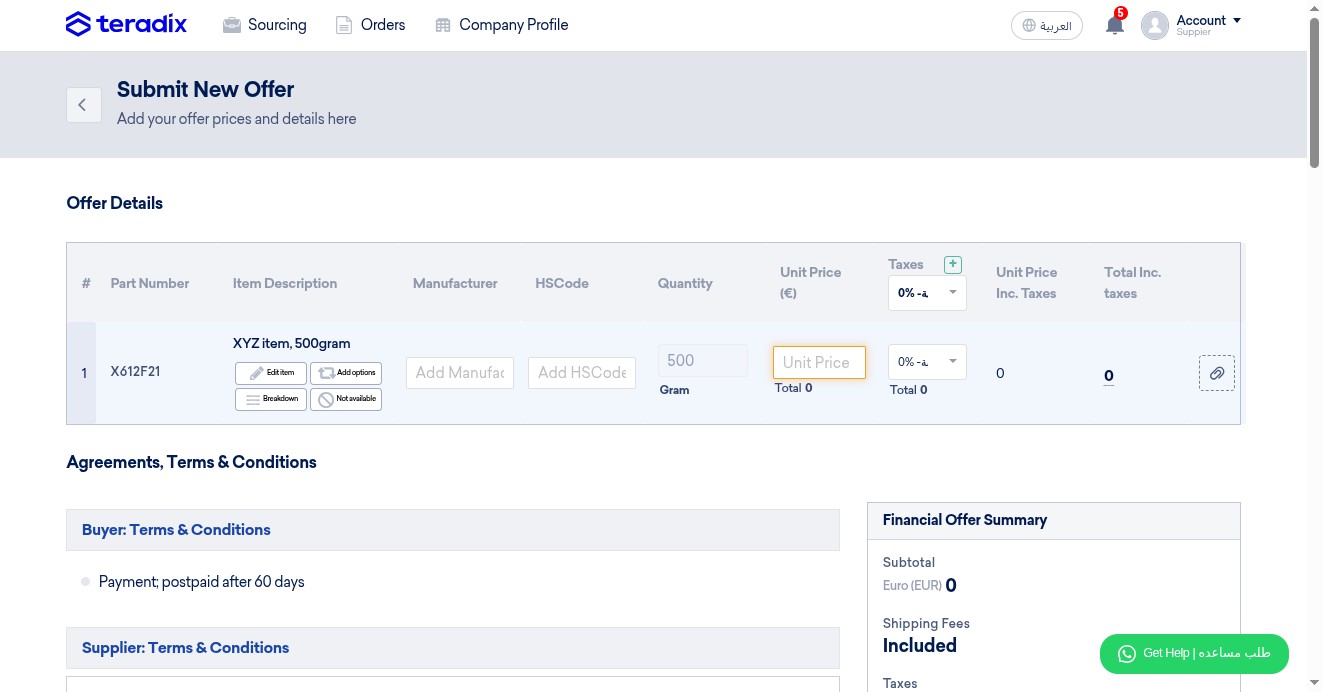The image size is (1322, 692).
Task: Open the Orders menu
Action: pyautogui.click(x=371, y=25)
